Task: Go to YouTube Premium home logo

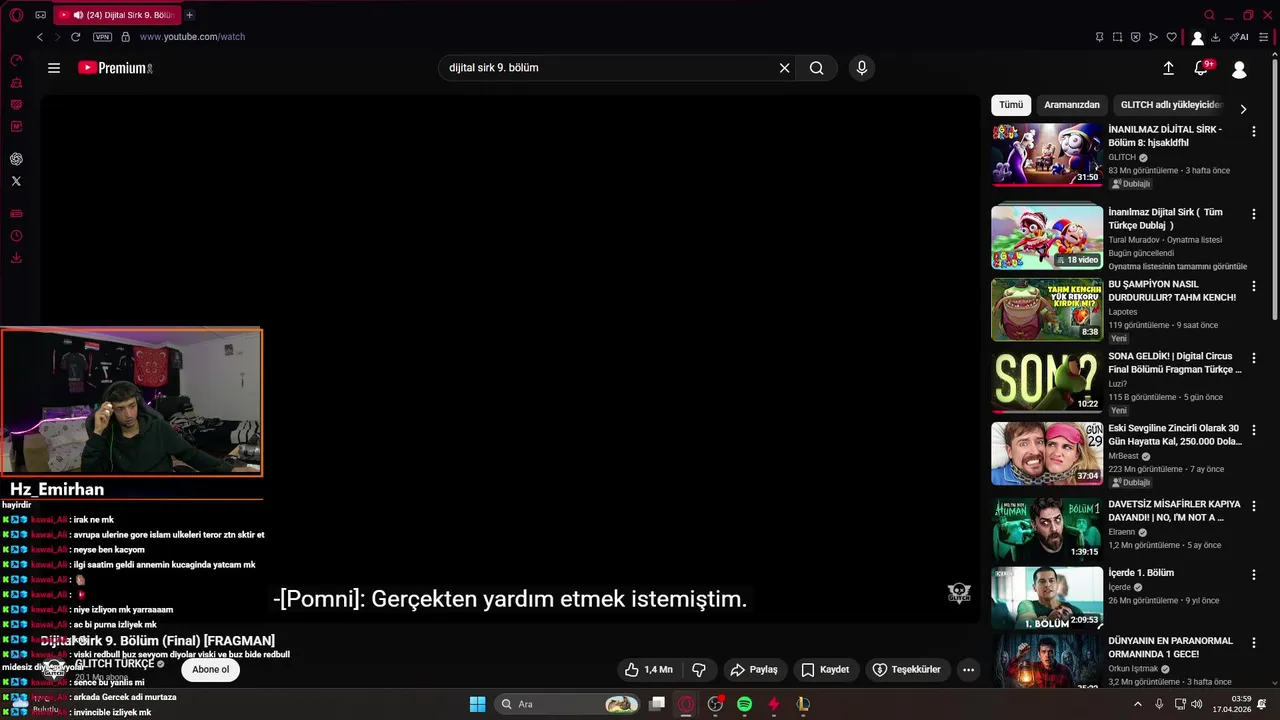Action: (x=115, y=68)
